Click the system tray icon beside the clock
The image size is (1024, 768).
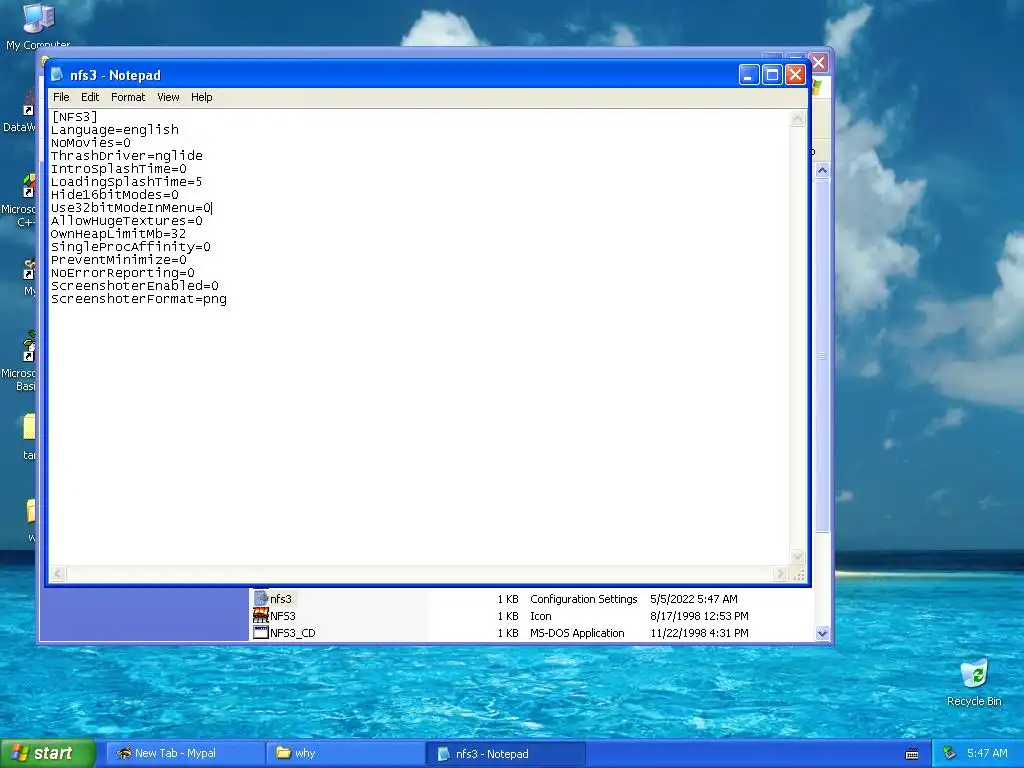[x=950, y=753]
